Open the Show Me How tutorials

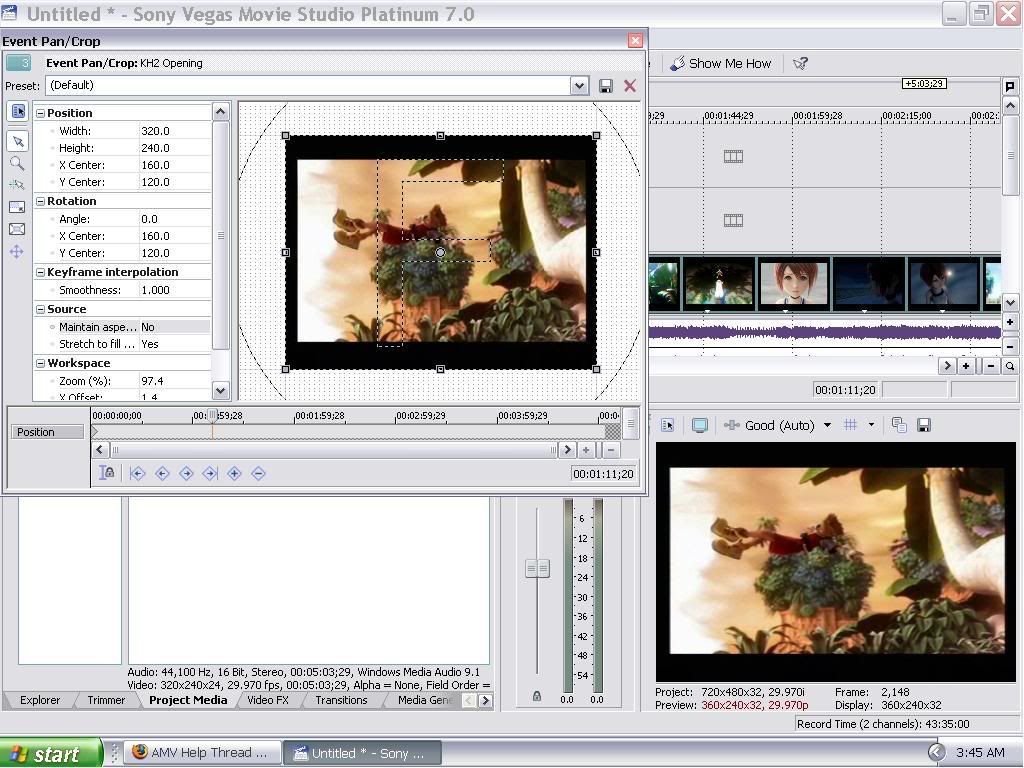(721, 63)
